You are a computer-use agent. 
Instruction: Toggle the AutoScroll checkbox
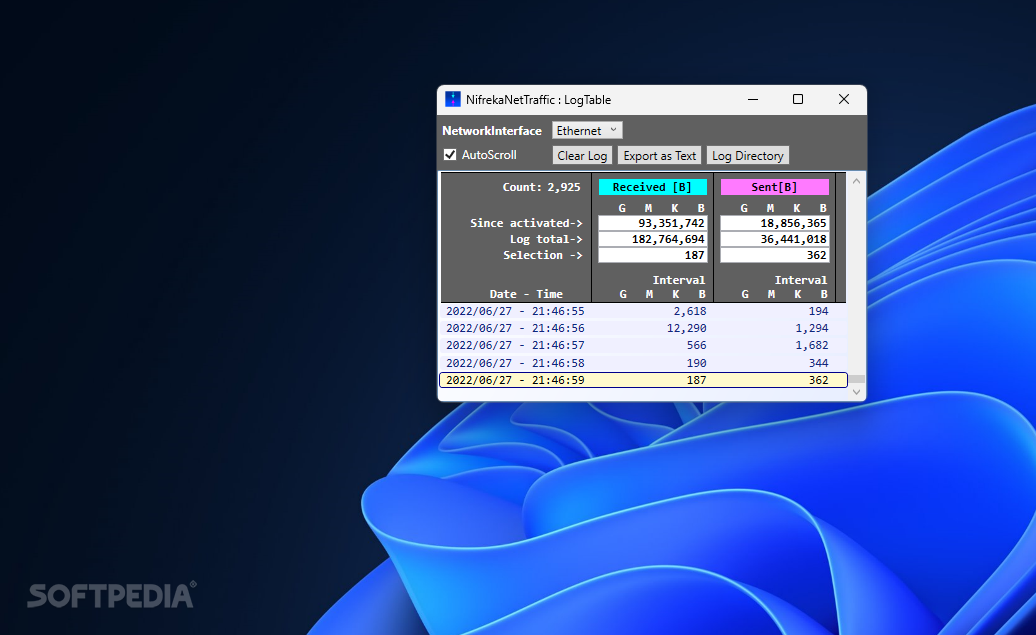click(450, 155)
